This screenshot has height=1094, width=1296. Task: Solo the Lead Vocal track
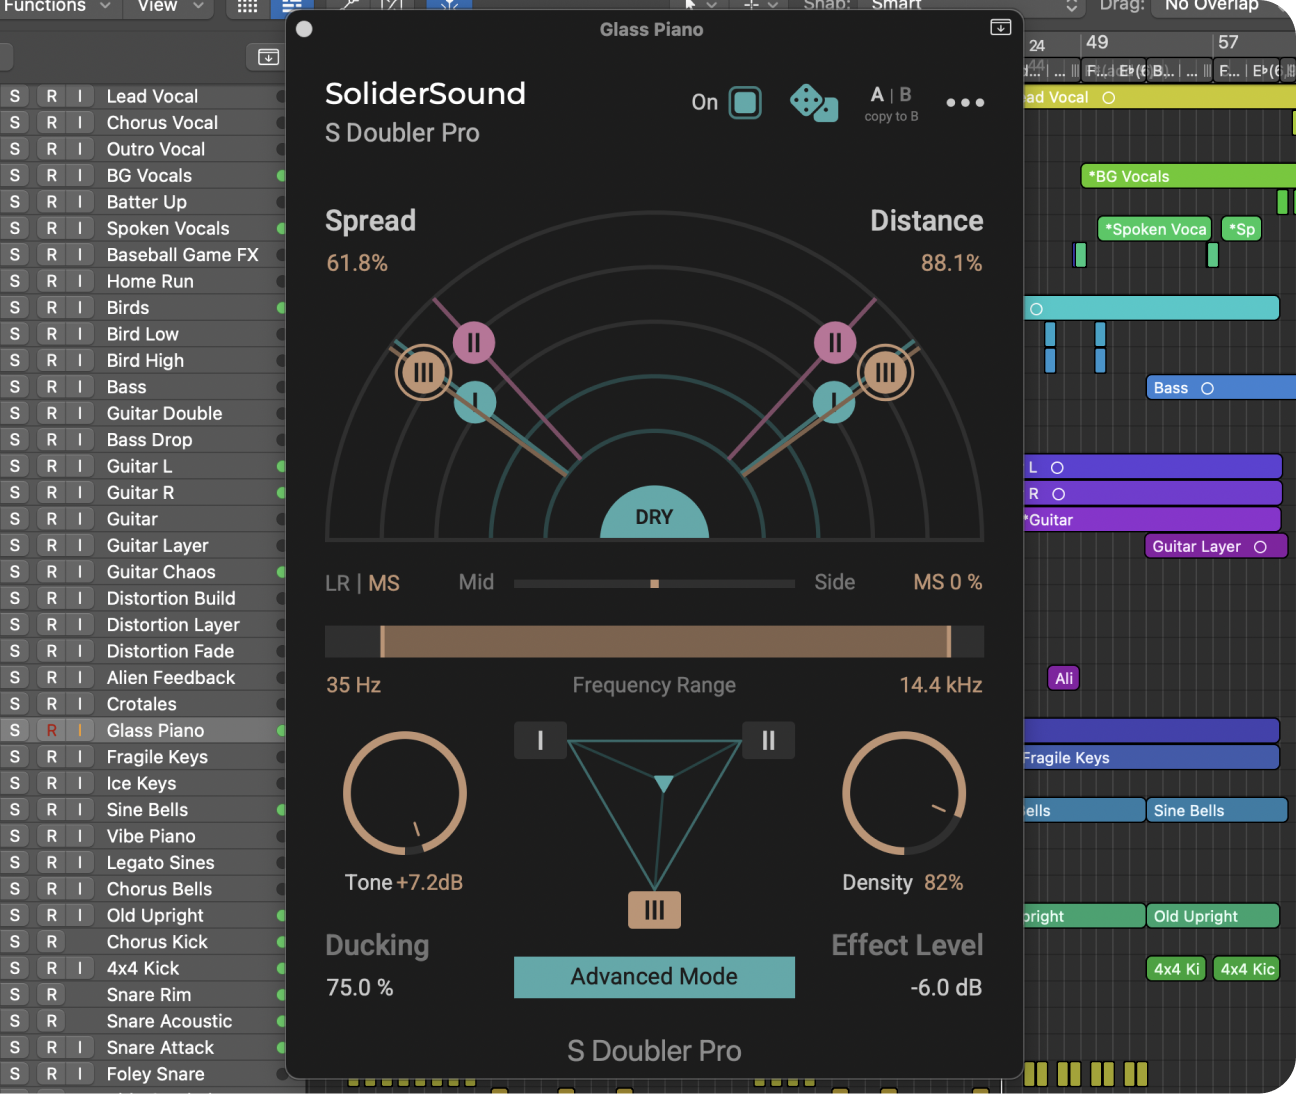pos(15,96)
